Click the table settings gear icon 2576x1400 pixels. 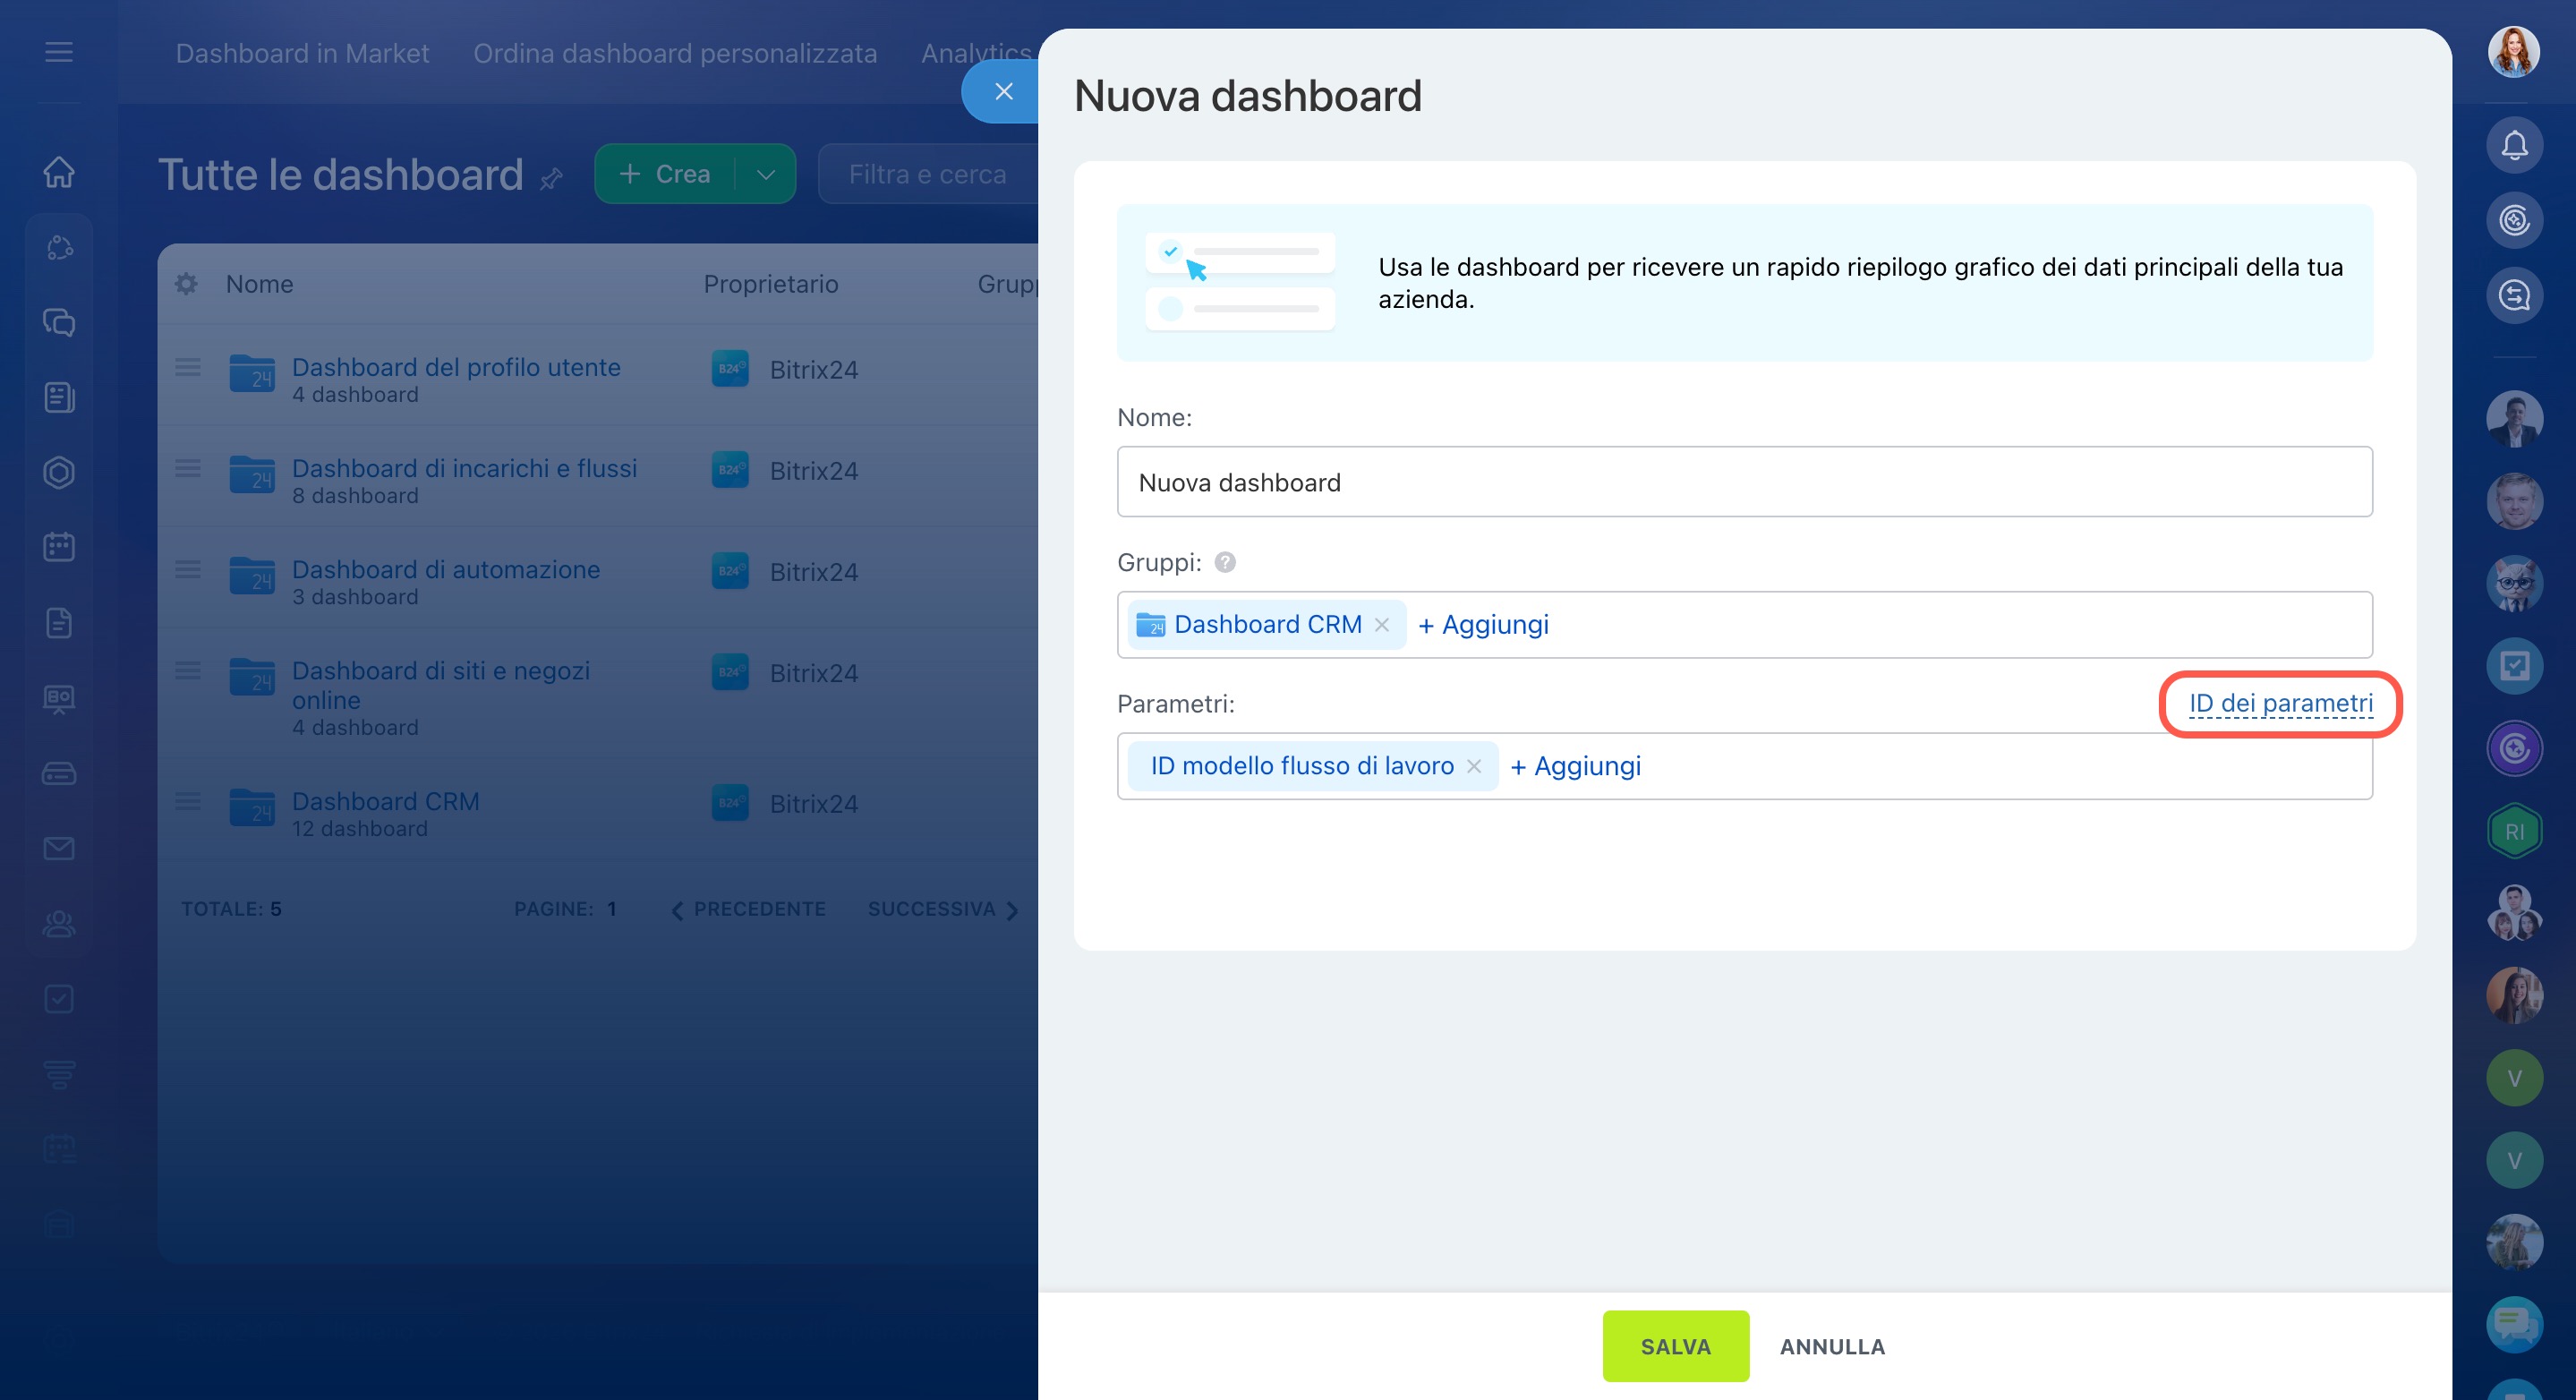(x=186, y=284)
